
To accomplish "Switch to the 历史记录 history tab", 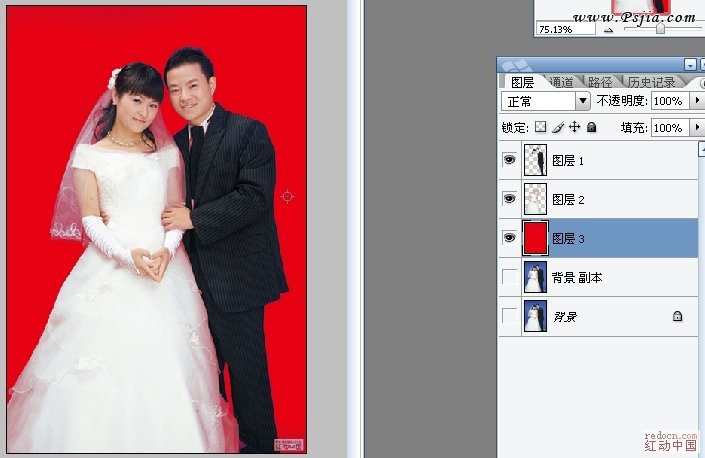I will (651, 82).
